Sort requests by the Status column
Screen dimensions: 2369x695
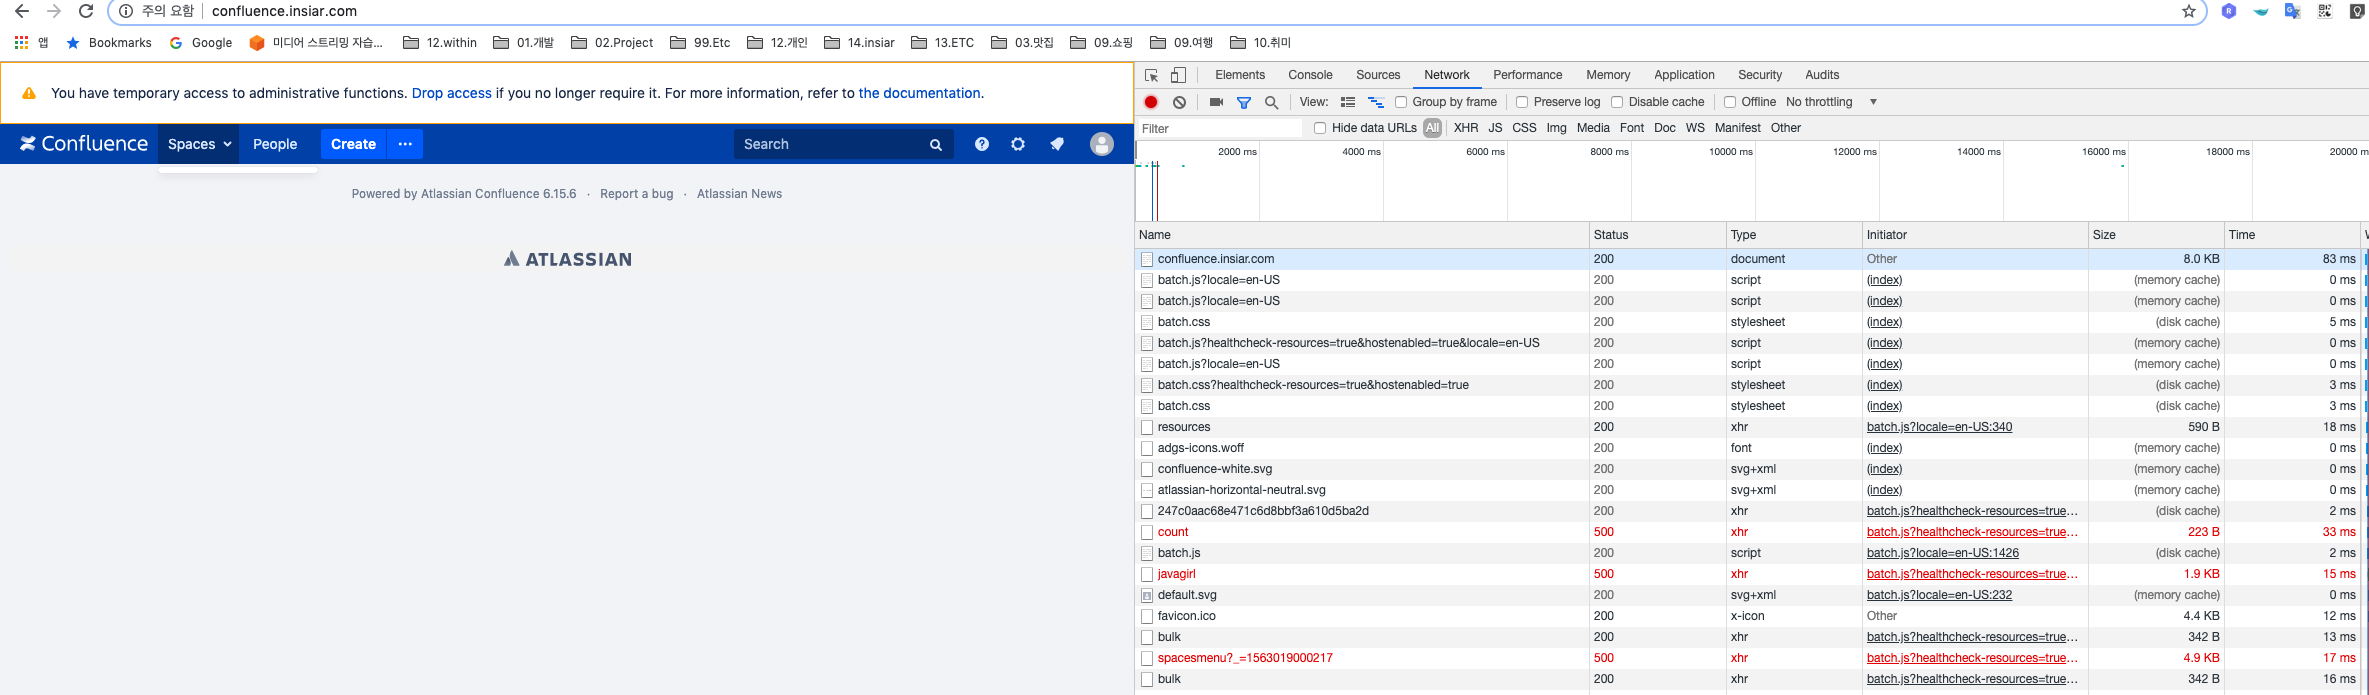point(1657,235)
